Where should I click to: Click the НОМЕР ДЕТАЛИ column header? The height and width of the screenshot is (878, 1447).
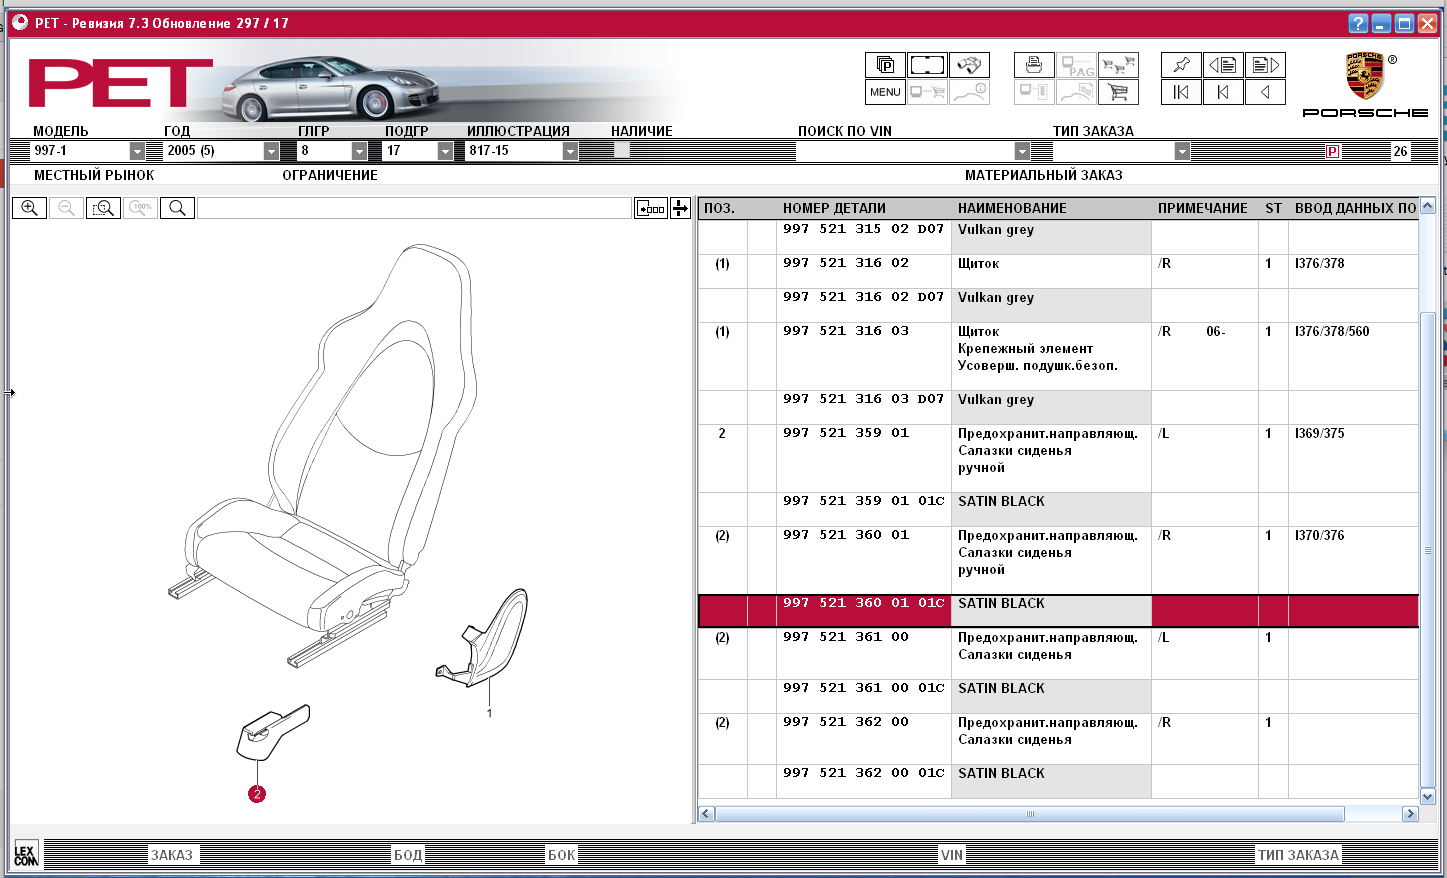[x=834, y=208]
